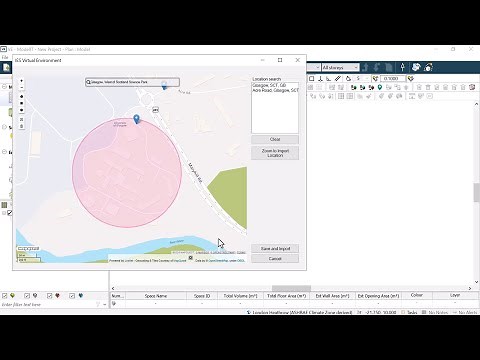Viewport: 480px width, 360px height.
Task: Click the map zoom out minus button
Action: [22, 87]
